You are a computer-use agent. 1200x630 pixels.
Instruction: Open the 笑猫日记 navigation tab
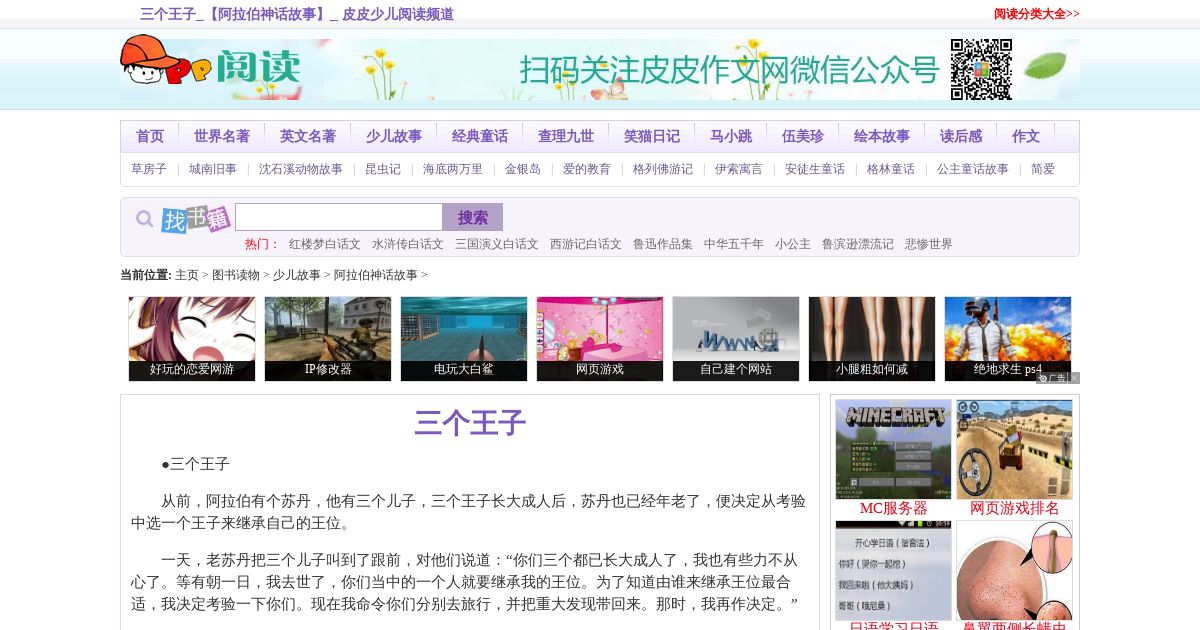[652, 136]
